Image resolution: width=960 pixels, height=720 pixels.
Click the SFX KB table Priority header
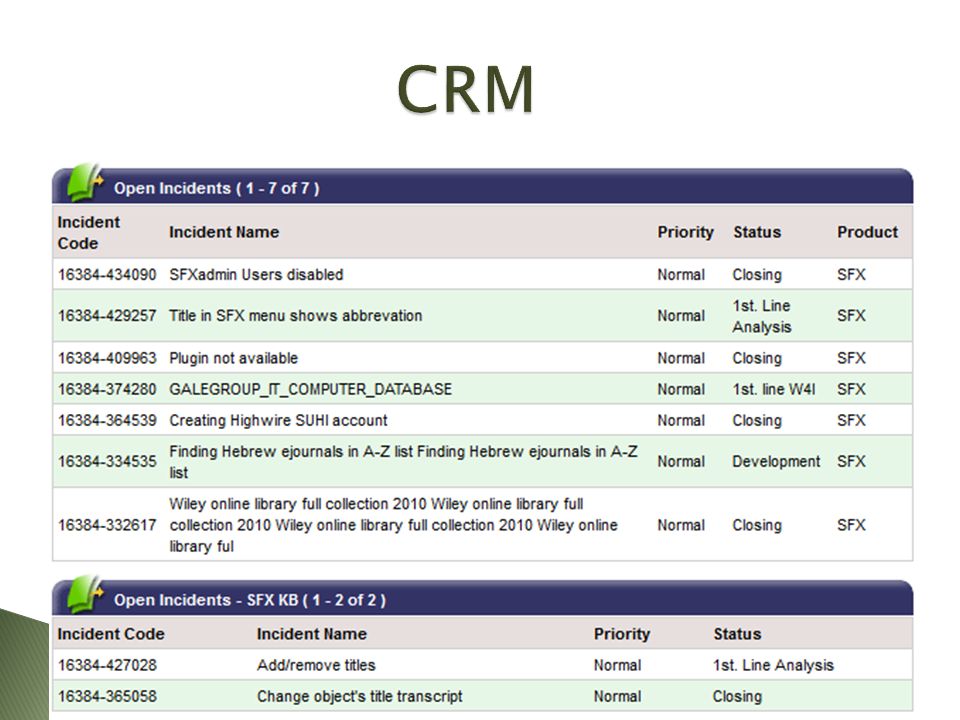tap(621, 634)
